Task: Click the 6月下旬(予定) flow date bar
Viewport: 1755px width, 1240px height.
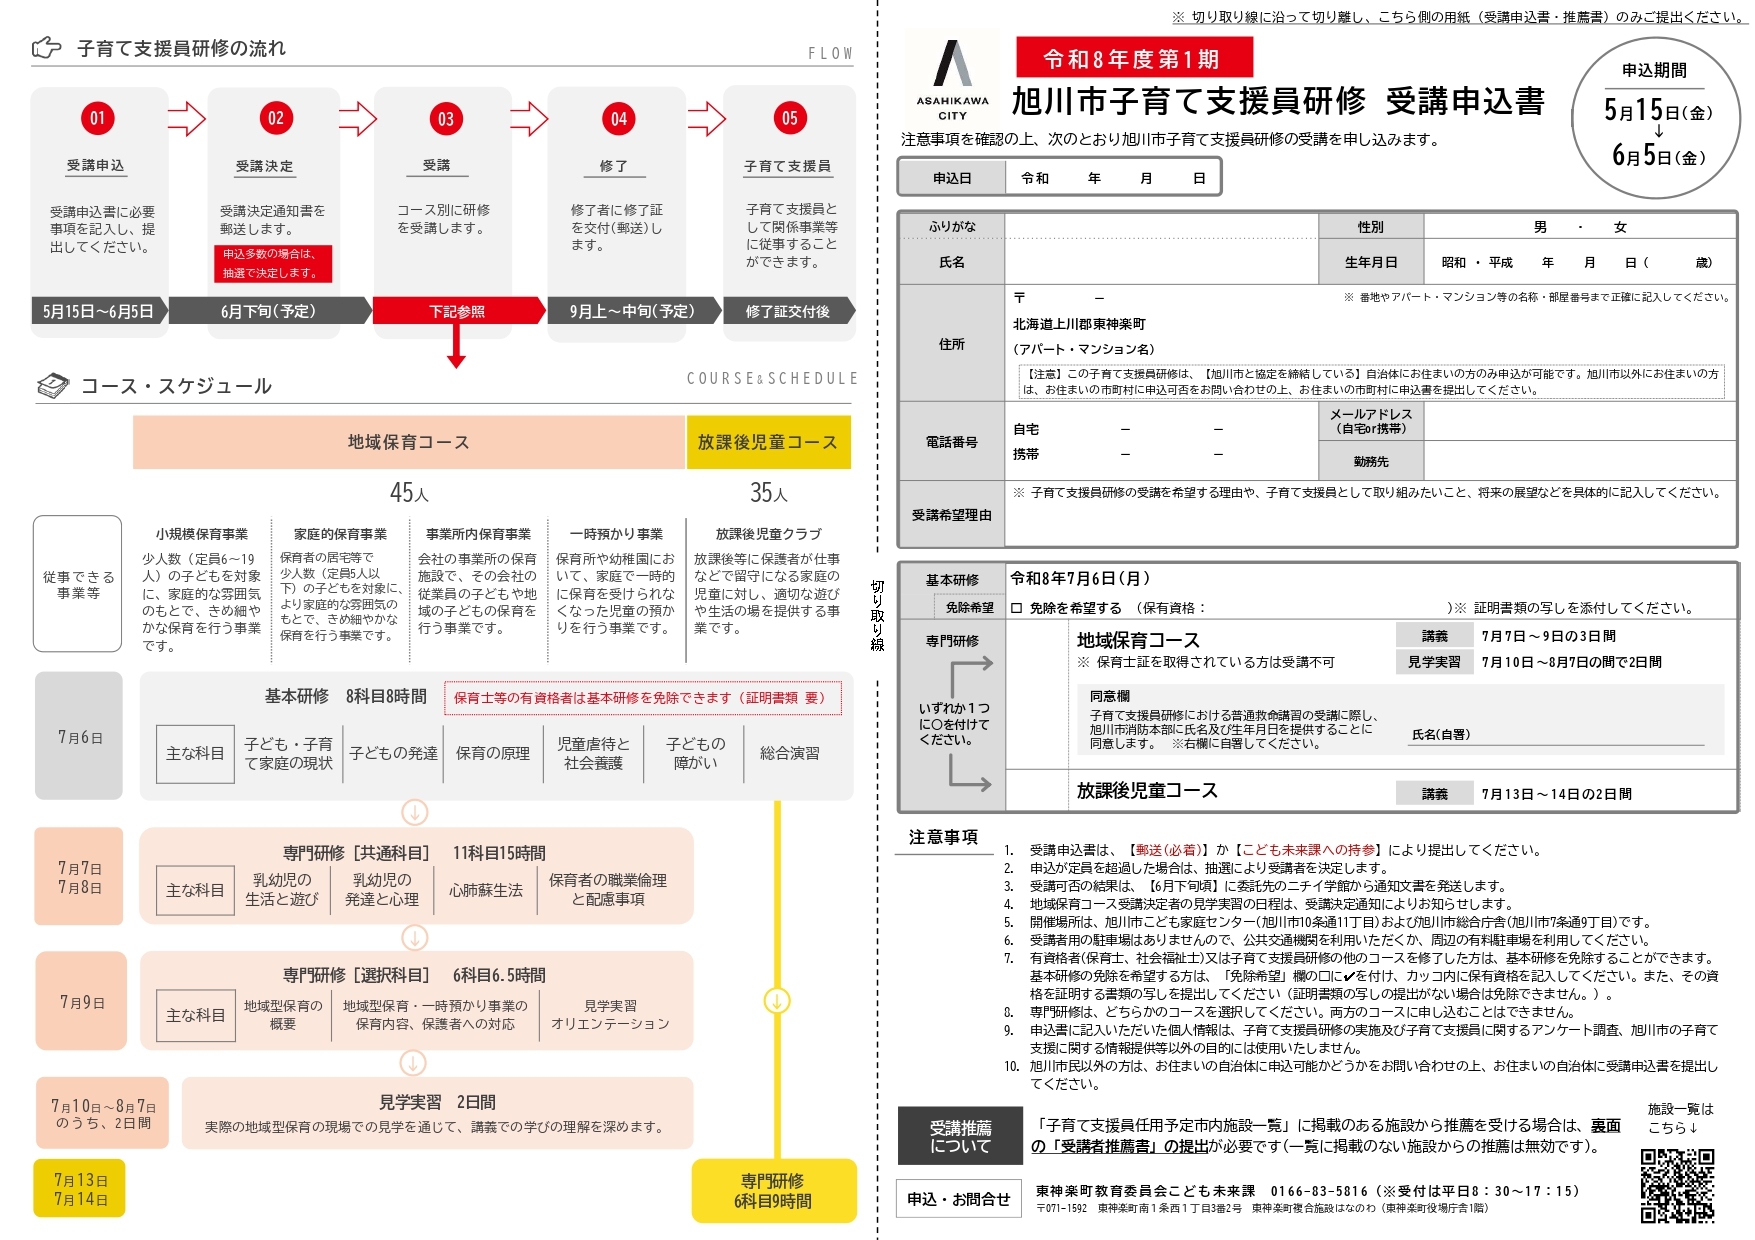Action: (268, 311)
